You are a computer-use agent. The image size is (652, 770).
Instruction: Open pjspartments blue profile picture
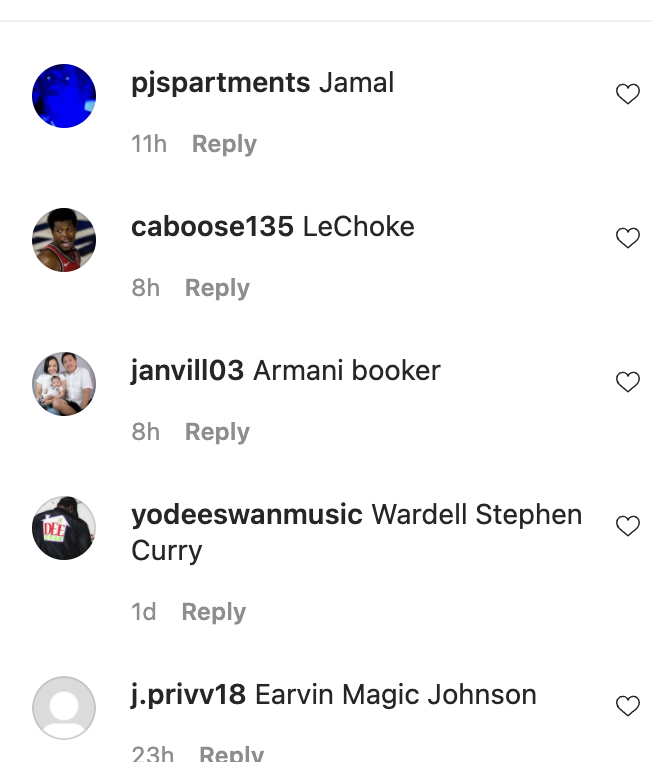pos(64,96)
